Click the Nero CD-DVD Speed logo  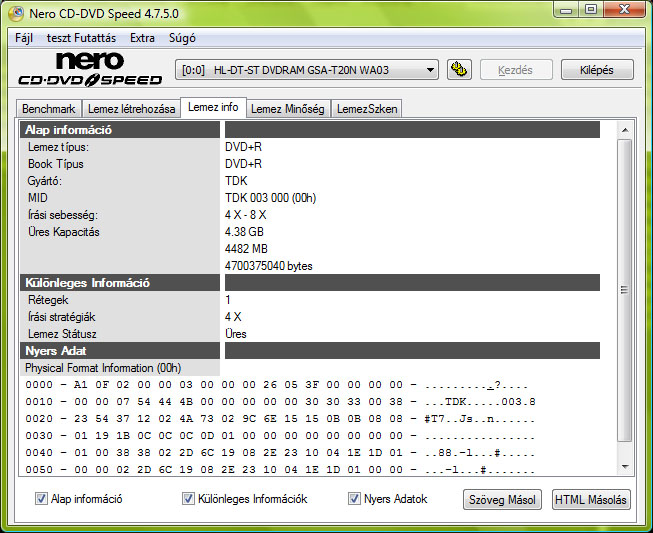coord(90,69)
